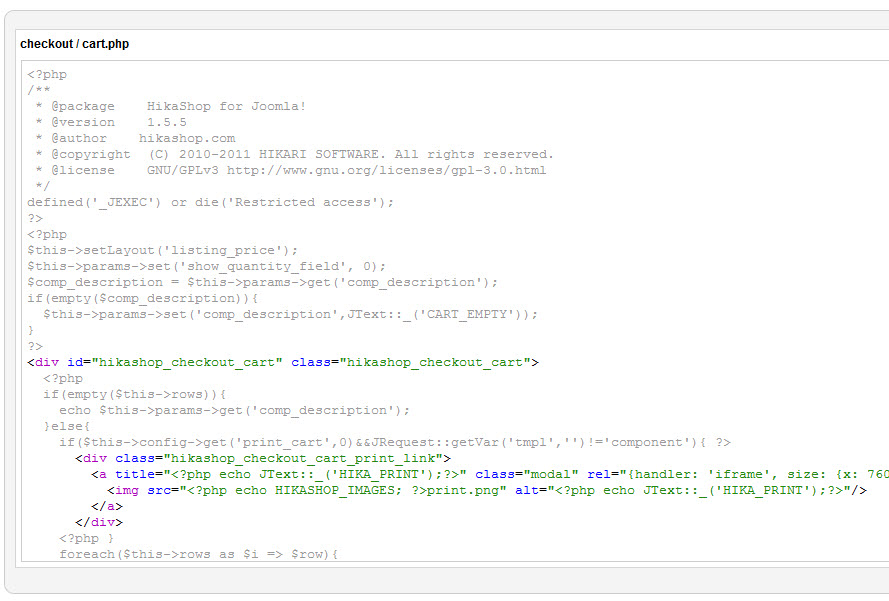Click the div class "hikashop_checkout_cart_print_link" line
Viewport: 889px width, 601px height.
263,458
